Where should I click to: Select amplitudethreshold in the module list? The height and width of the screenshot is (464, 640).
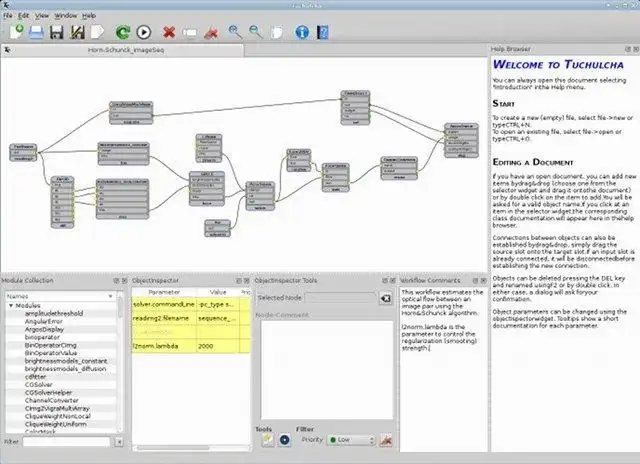pos(54,313)
